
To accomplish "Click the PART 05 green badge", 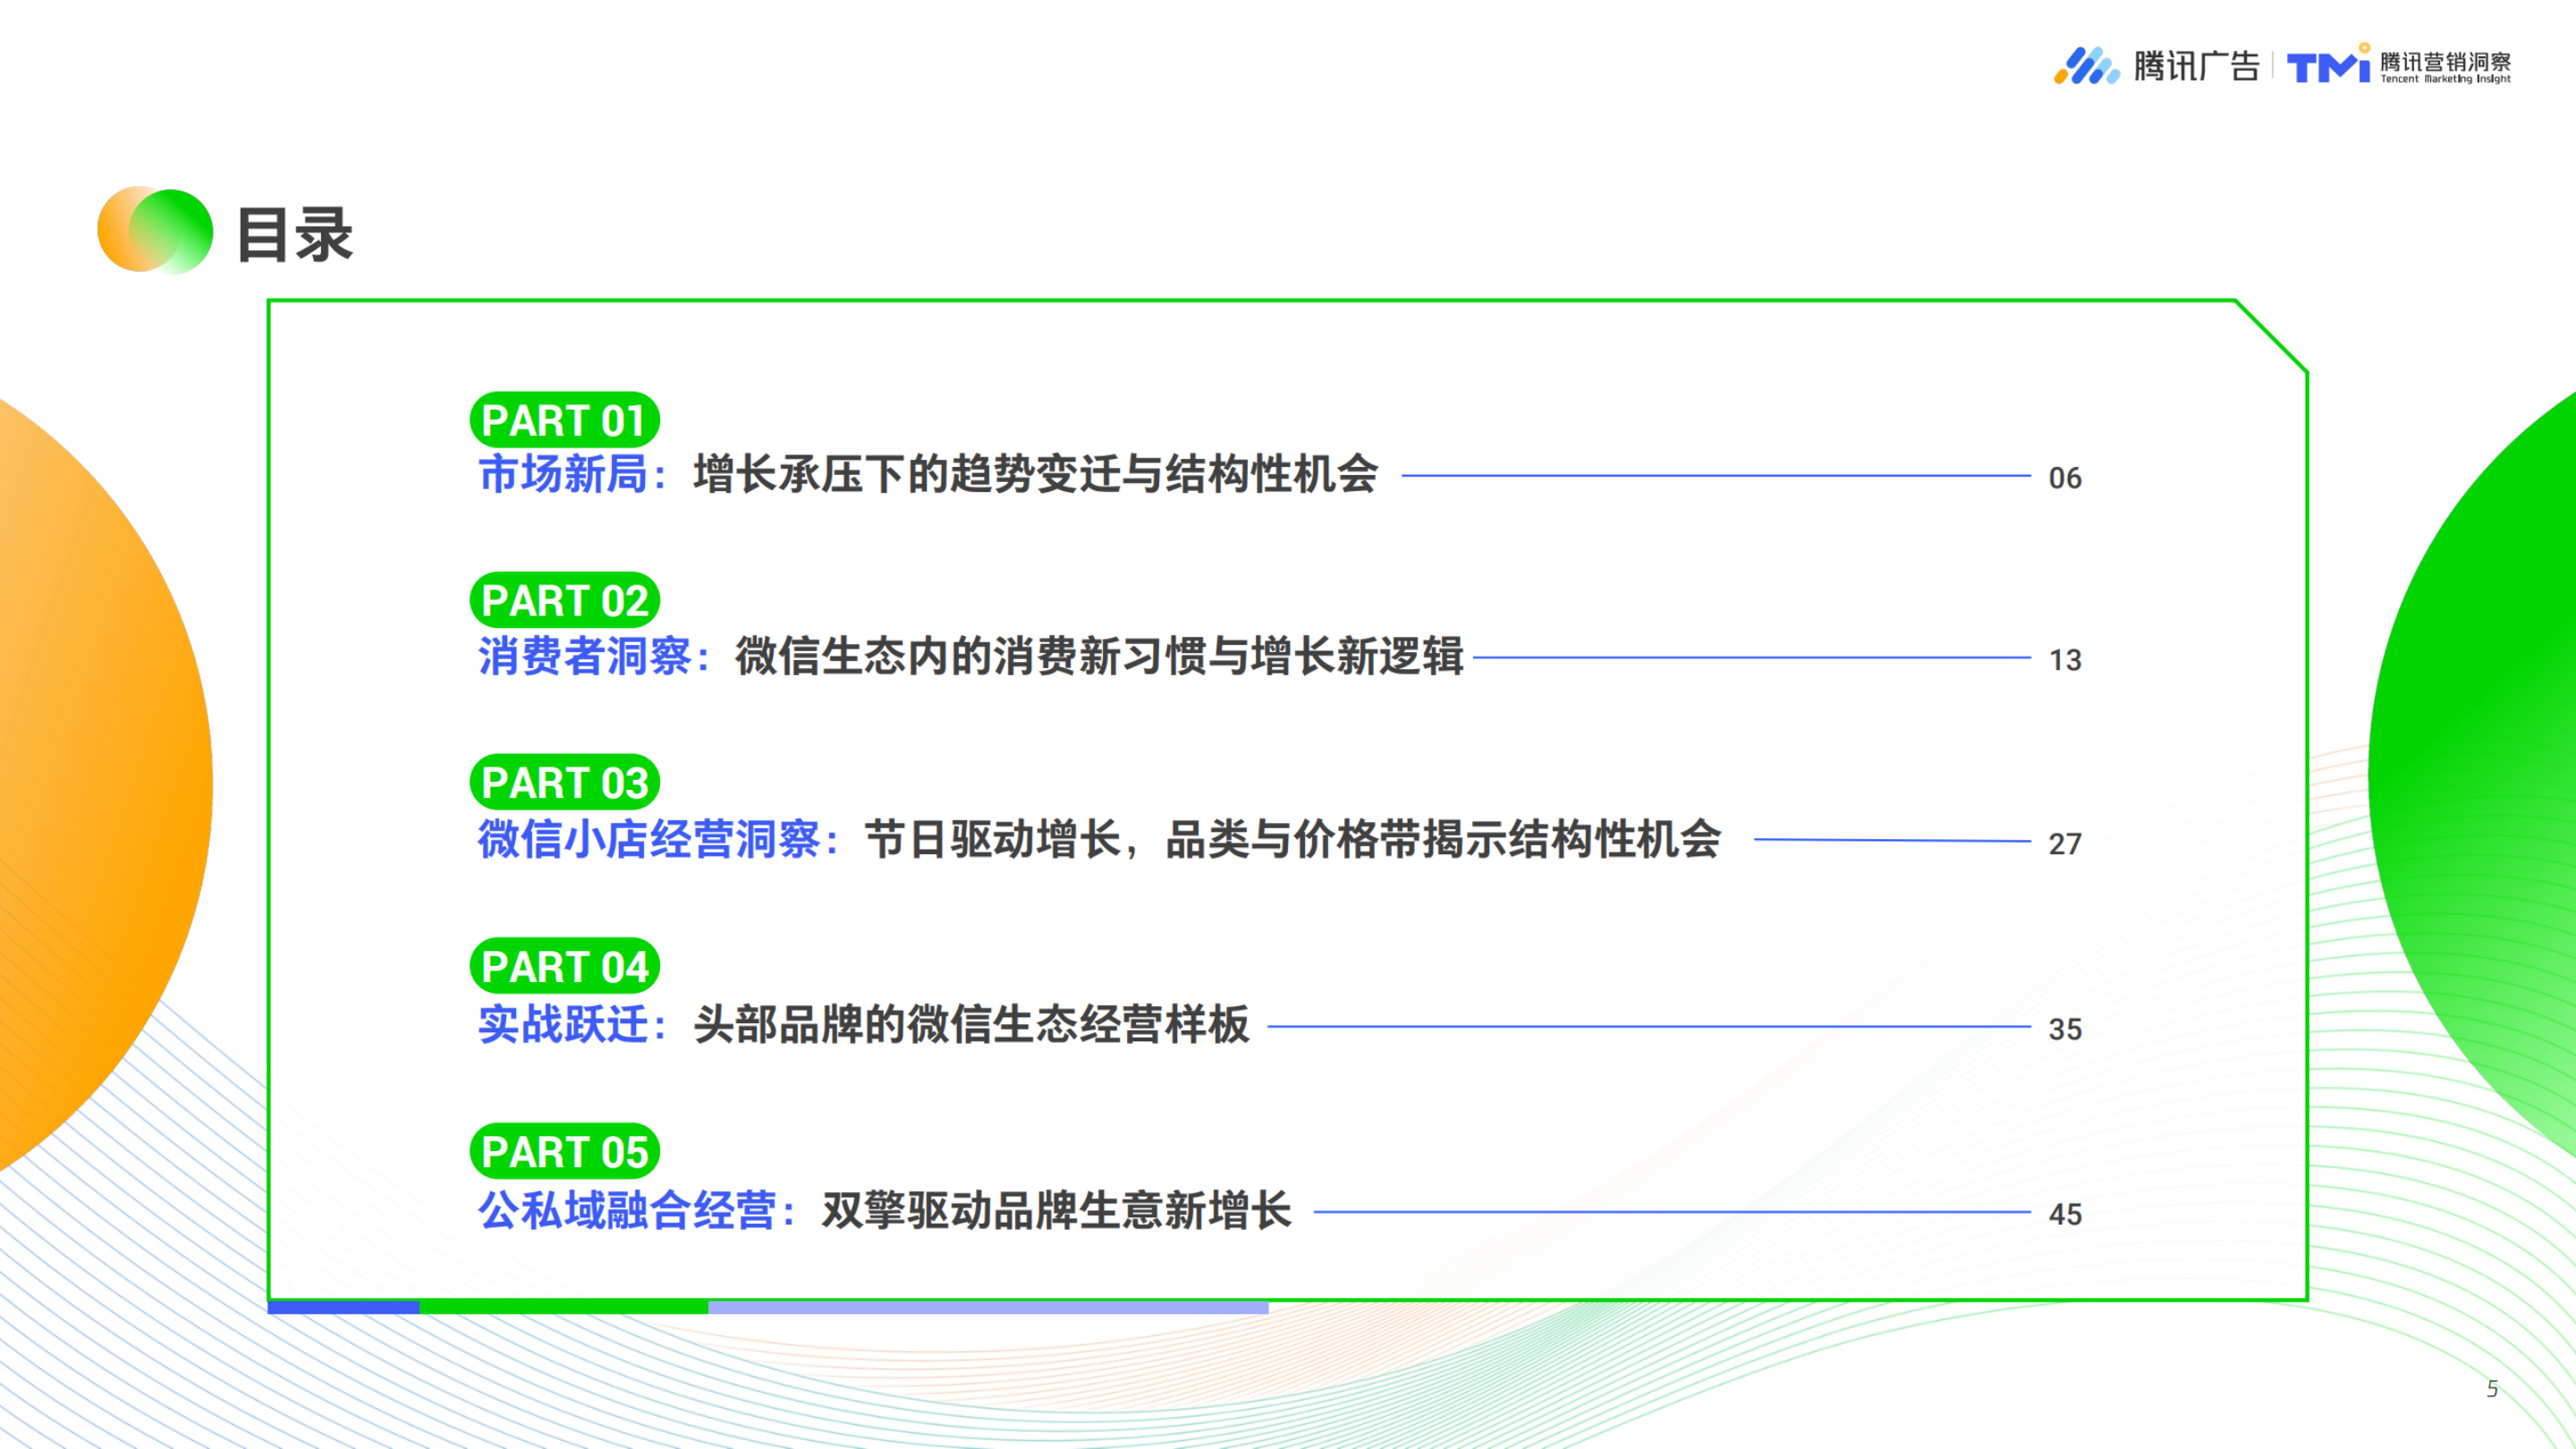I will tap(564, 1152).
